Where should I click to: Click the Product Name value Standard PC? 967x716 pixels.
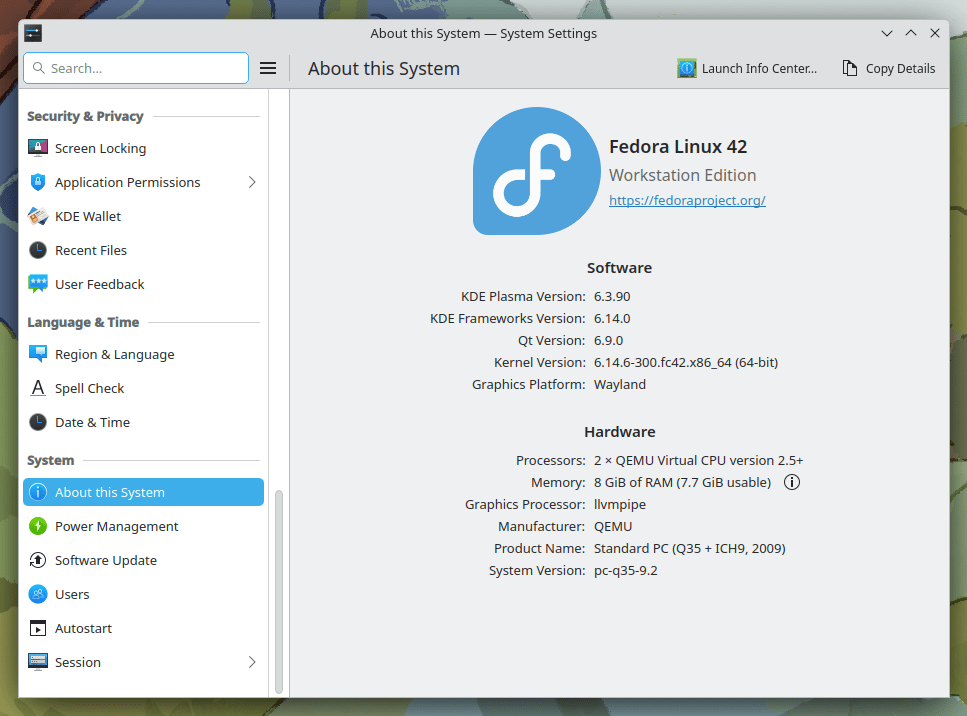click(689, 548)
